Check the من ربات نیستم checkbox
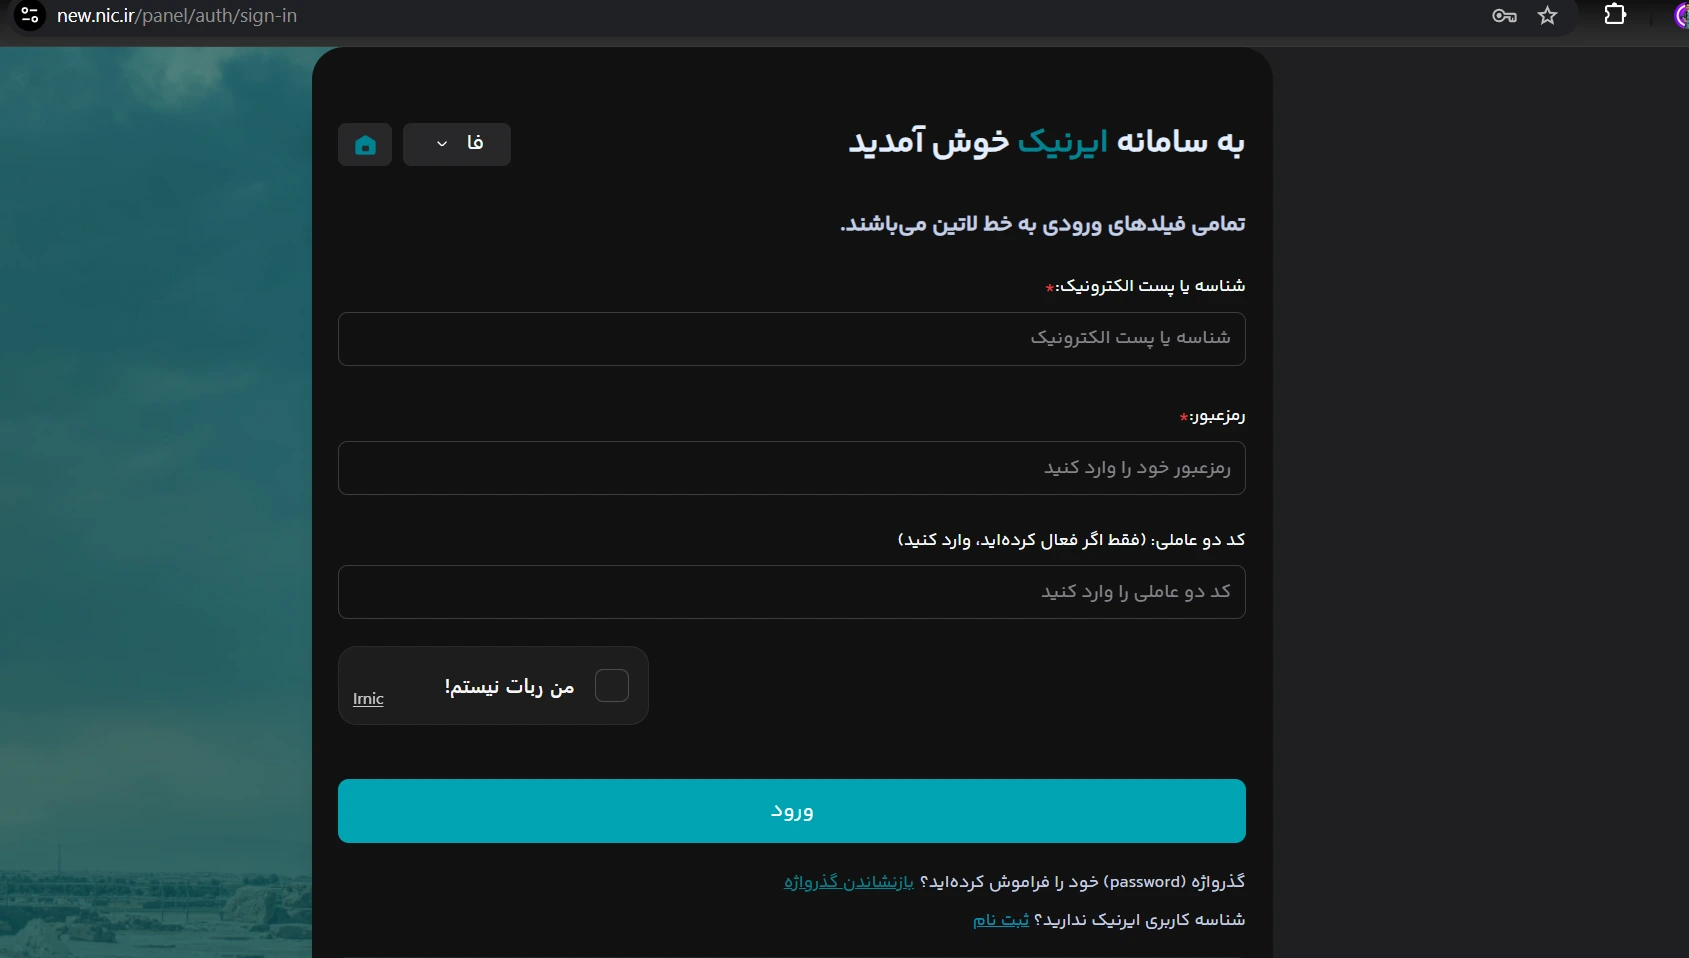Viewport: 1689px width, 958px height. click(x=612, y=686)
